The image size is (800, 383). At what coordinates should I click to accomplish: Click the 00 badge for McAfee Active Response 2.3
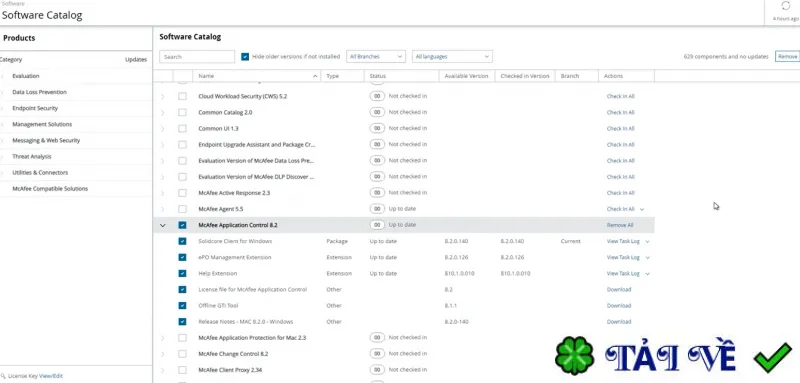377,193
